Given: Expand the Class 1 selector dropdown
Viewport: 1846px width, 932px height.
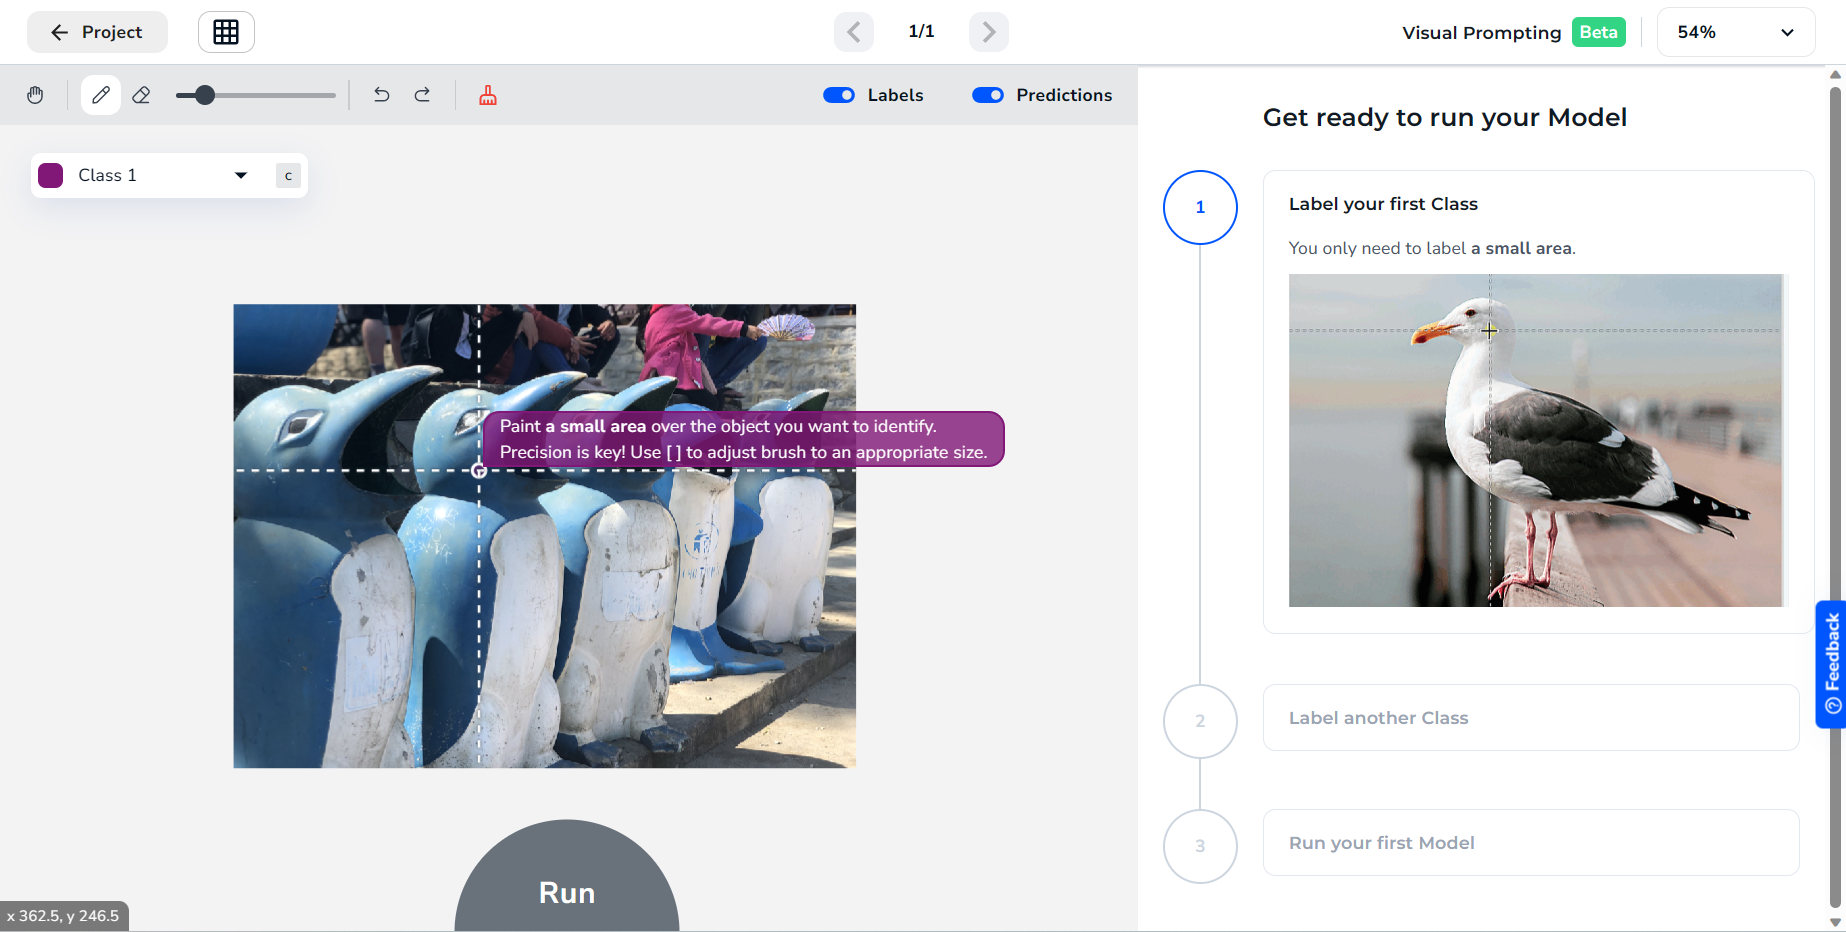Looking at the screenshot, I should pos(241,175).
